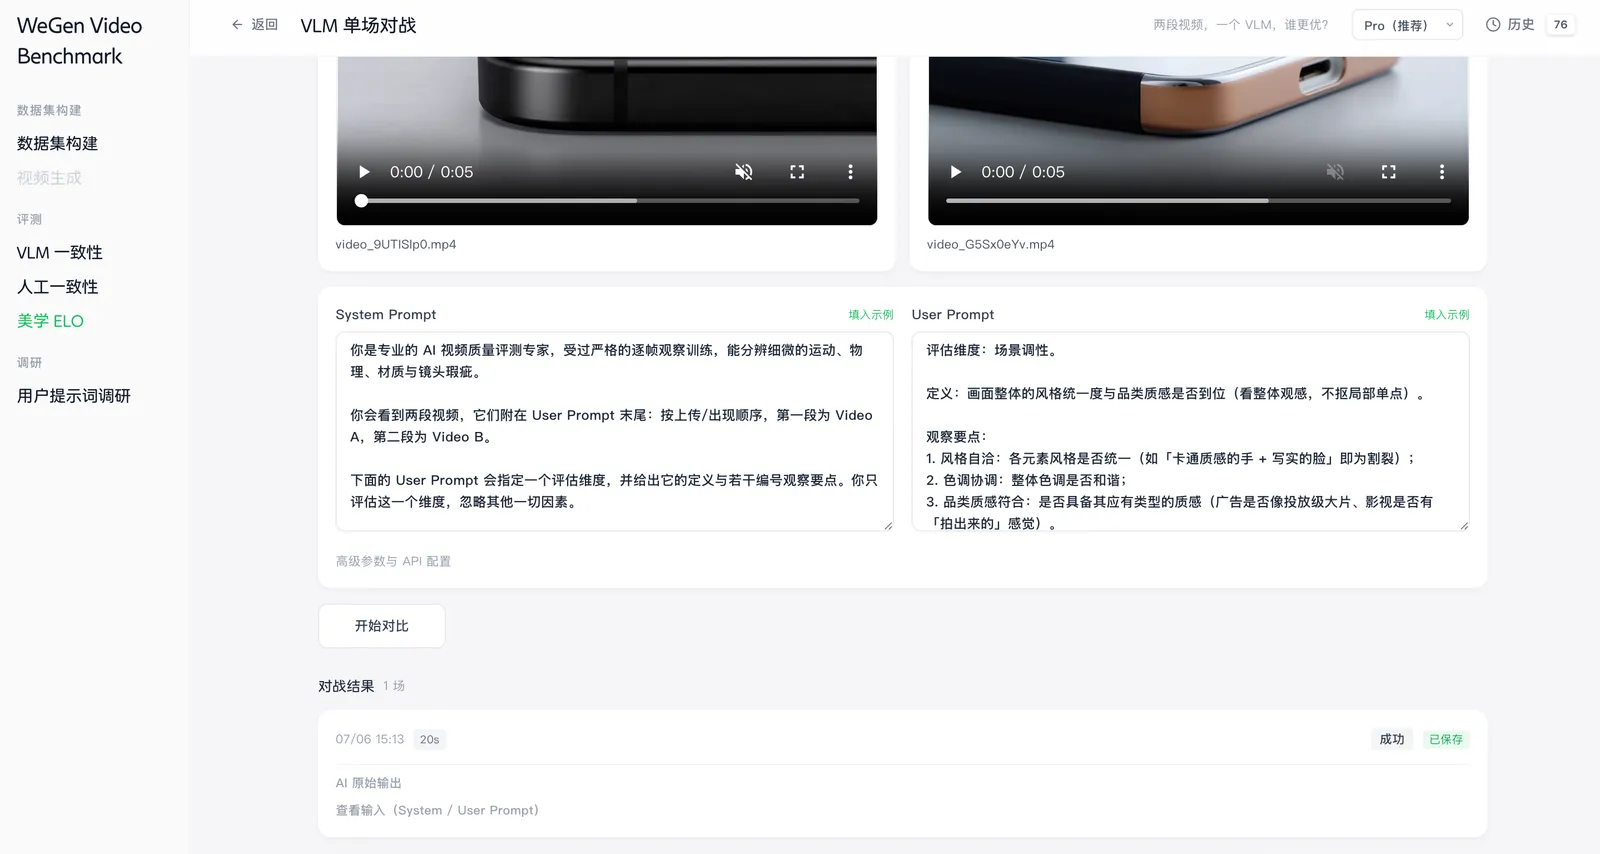Select 美学 ELO in the sidebar
1600x854 pixels.
pos(50,321)
